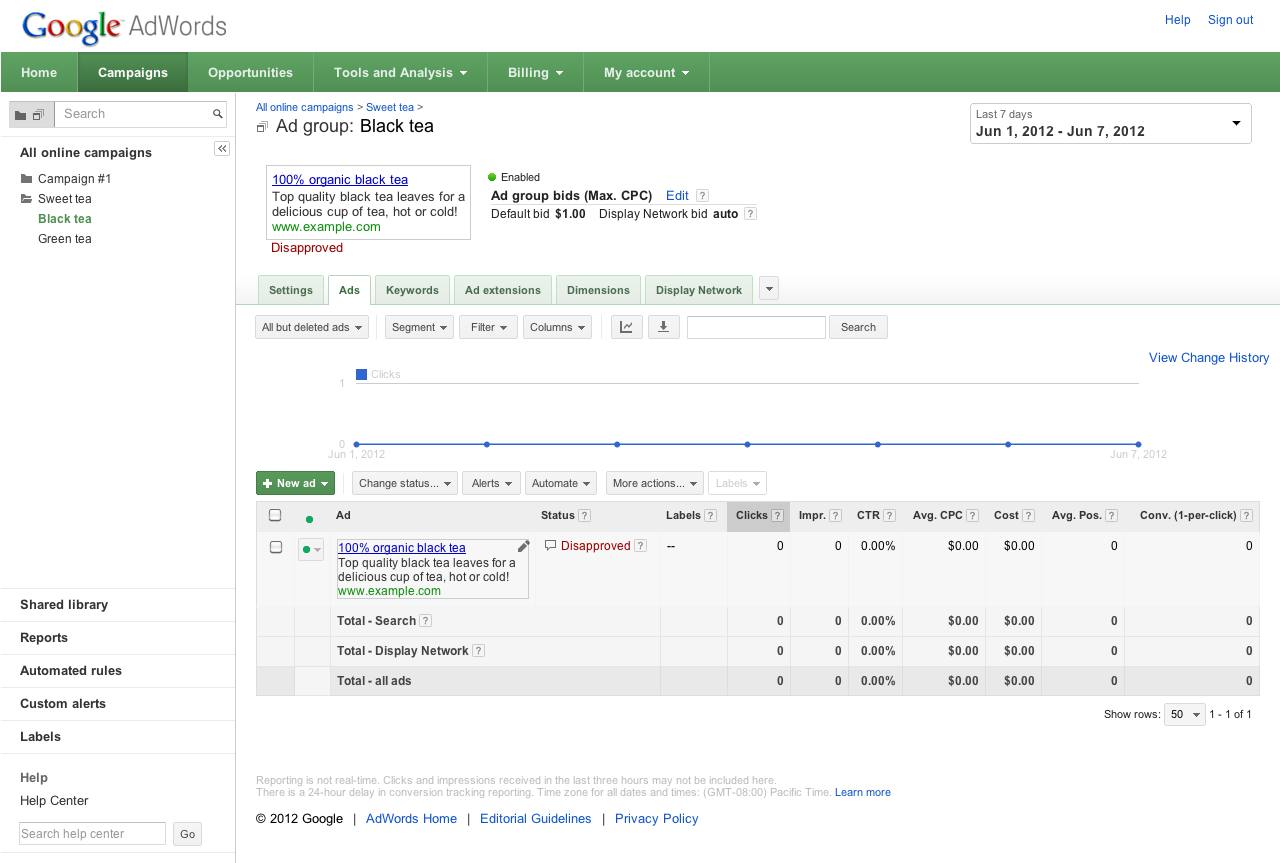1280x863 pixels.
Task: Click the Status column help icon
Action: [584, 516]
